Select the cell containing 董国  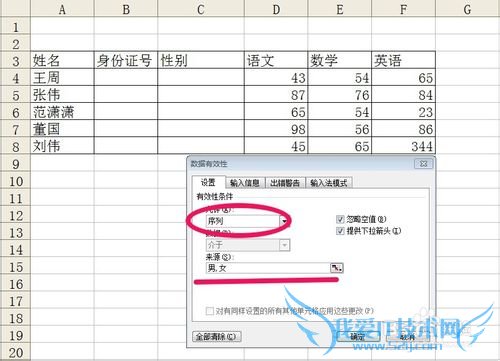pos(62,129)
